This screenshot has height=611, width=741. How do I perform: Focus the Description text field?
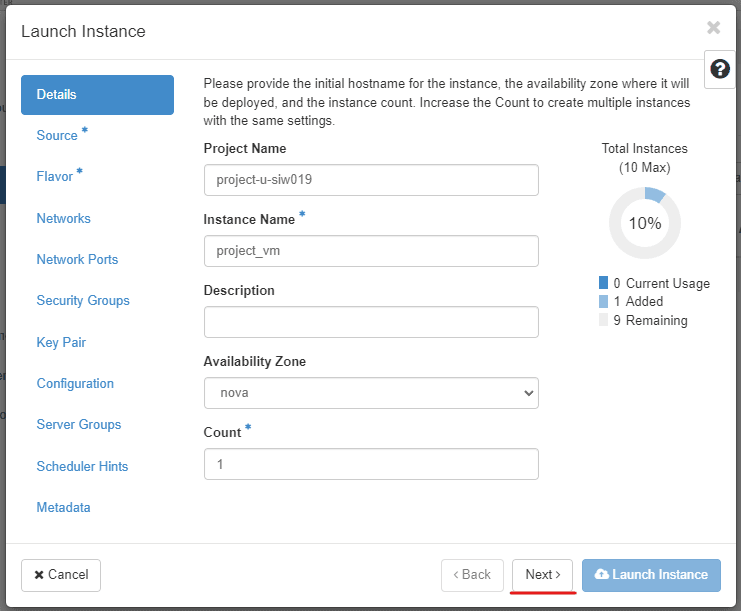tap(371, 322)
